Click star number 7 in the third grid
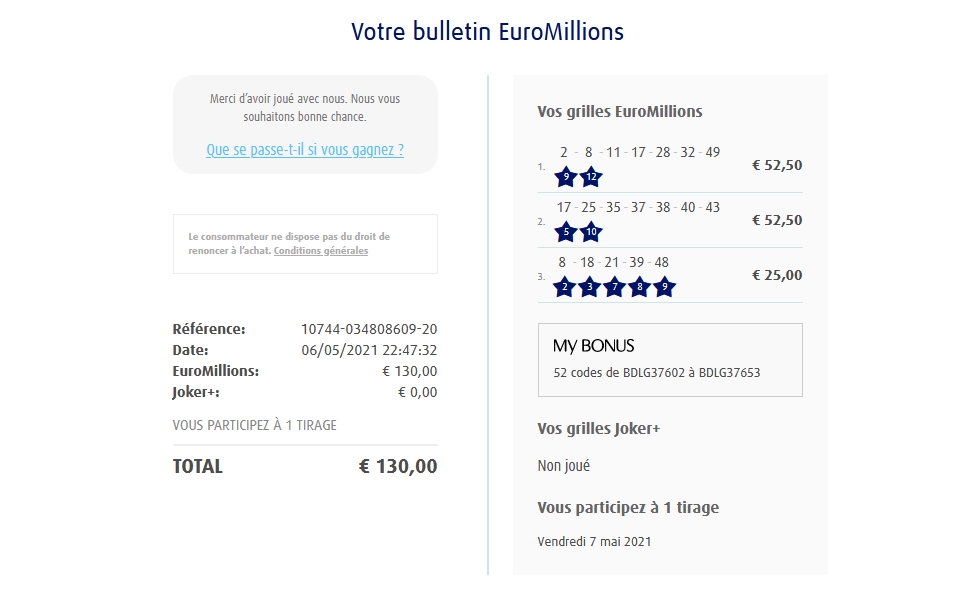 coord(616,287)
